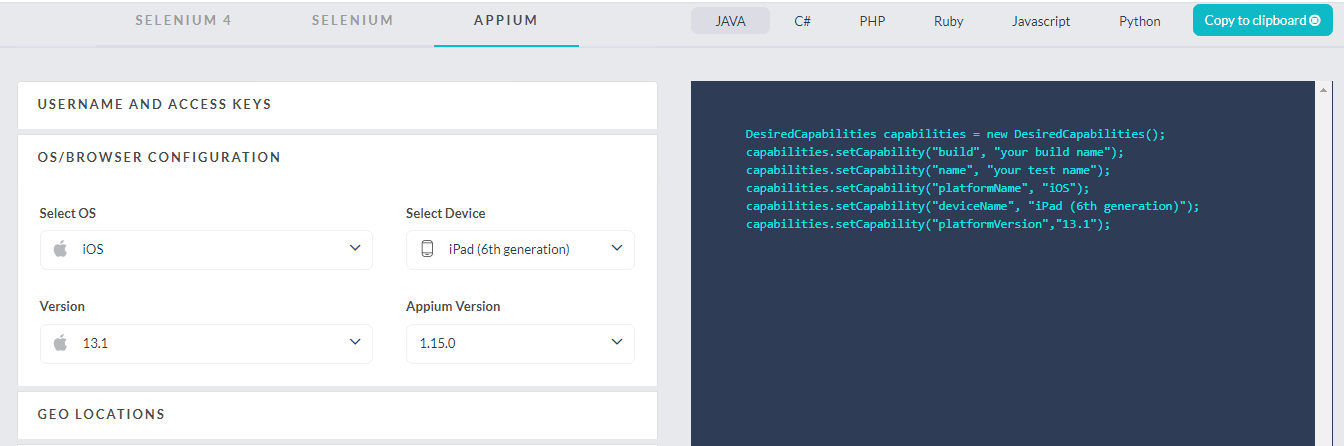Click the circular icon on Copy to clipboard
Image resolution: width=1344 pixels, height=446 pixels.
(x=1314, y=20)
